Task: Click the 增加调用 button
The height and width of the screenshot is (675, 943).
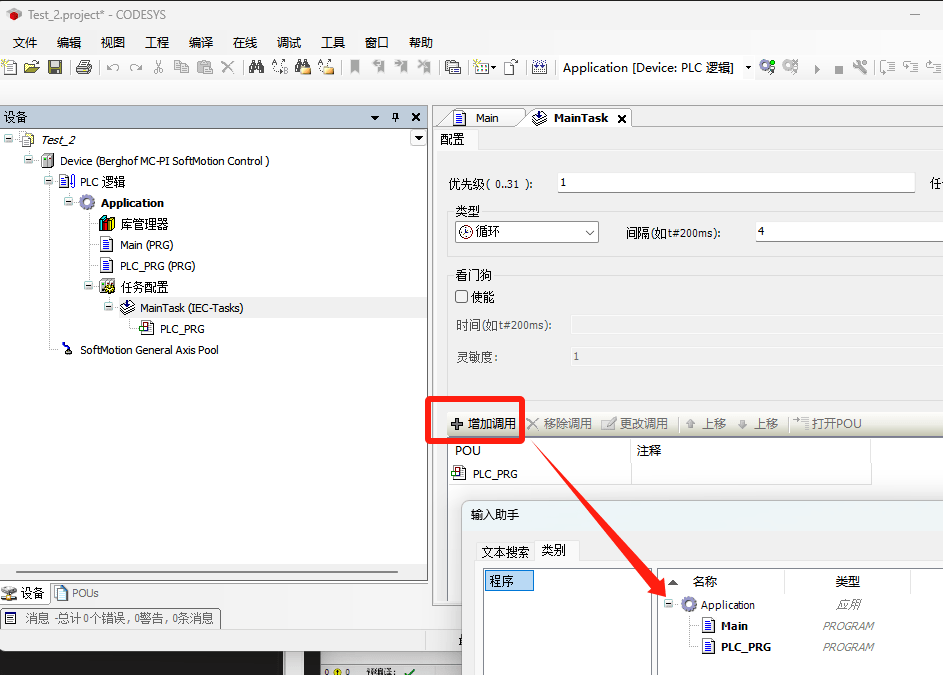Action: (x=484, y=424)
